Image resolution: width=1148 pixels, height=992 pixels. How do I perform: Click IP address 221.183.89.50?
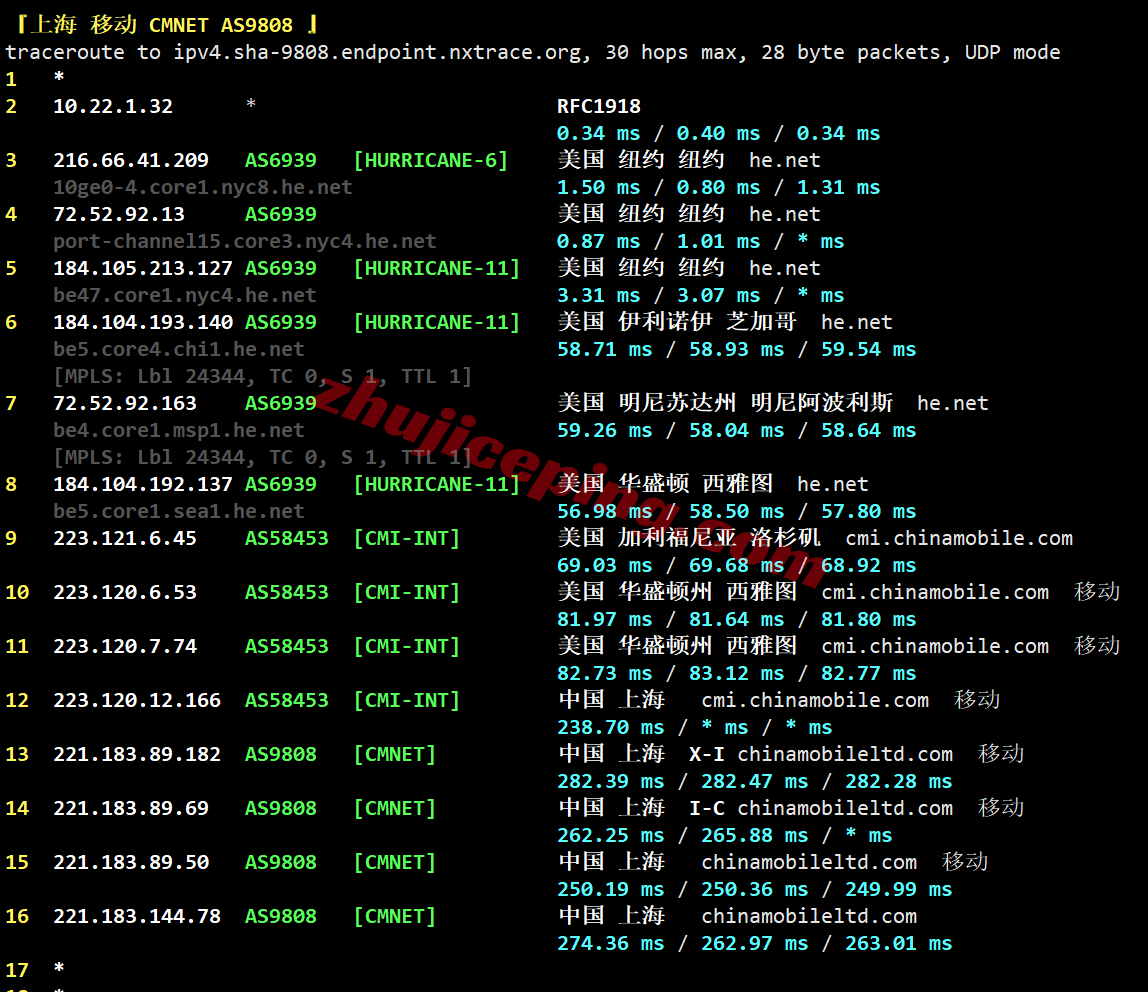(131, 862)
